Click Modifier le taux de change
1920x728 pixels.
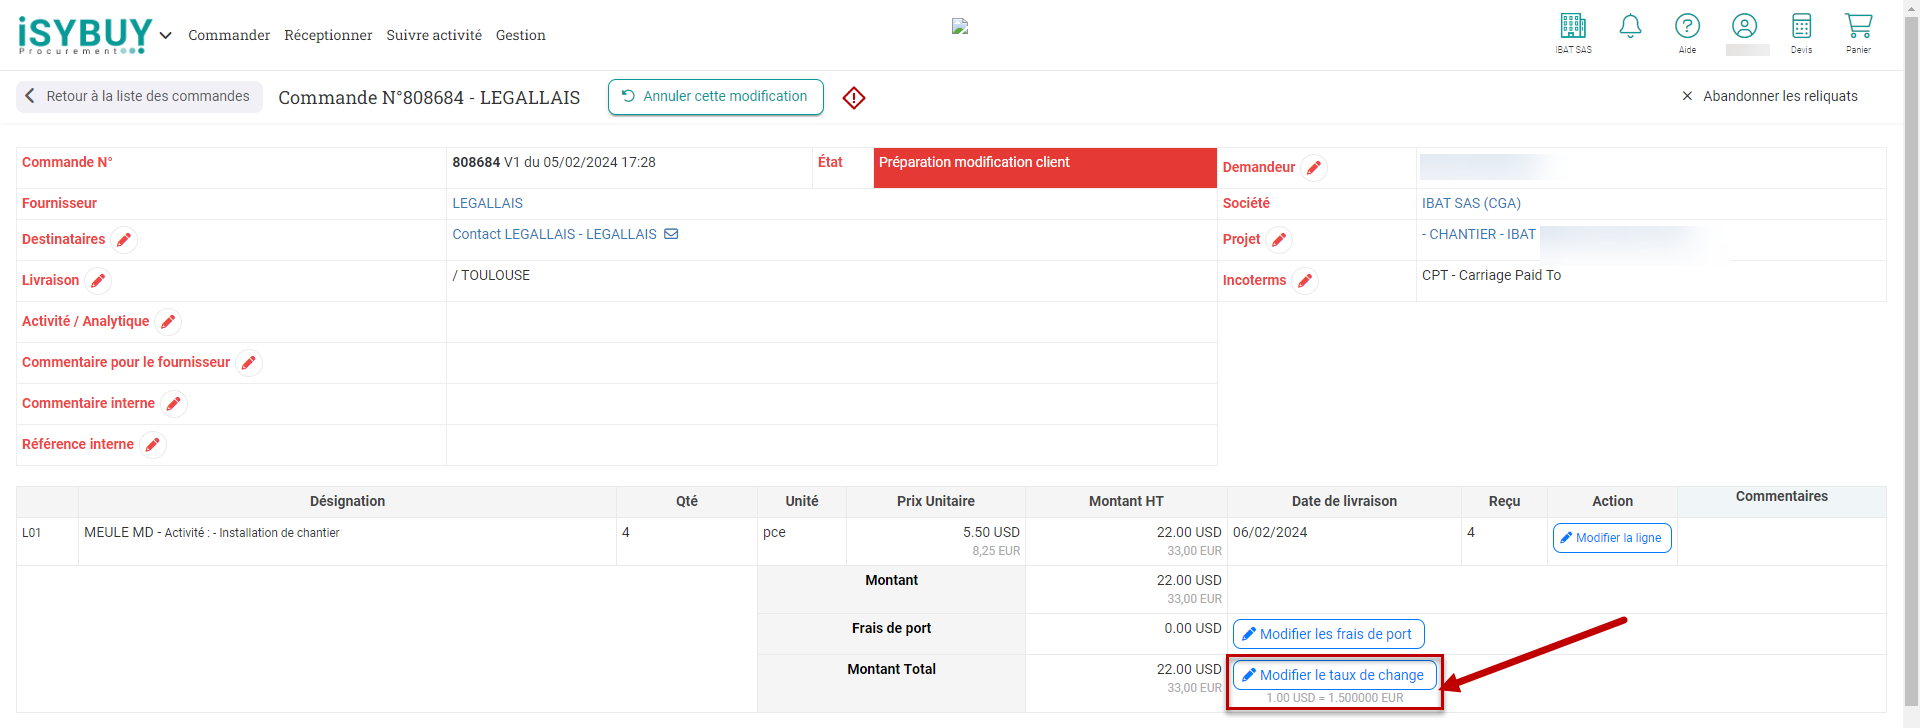[x=1334, y=675]
